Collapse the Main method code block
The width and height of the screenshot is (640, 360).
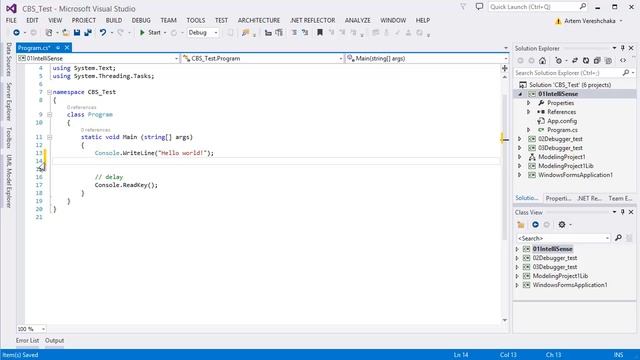pos(49,137)
